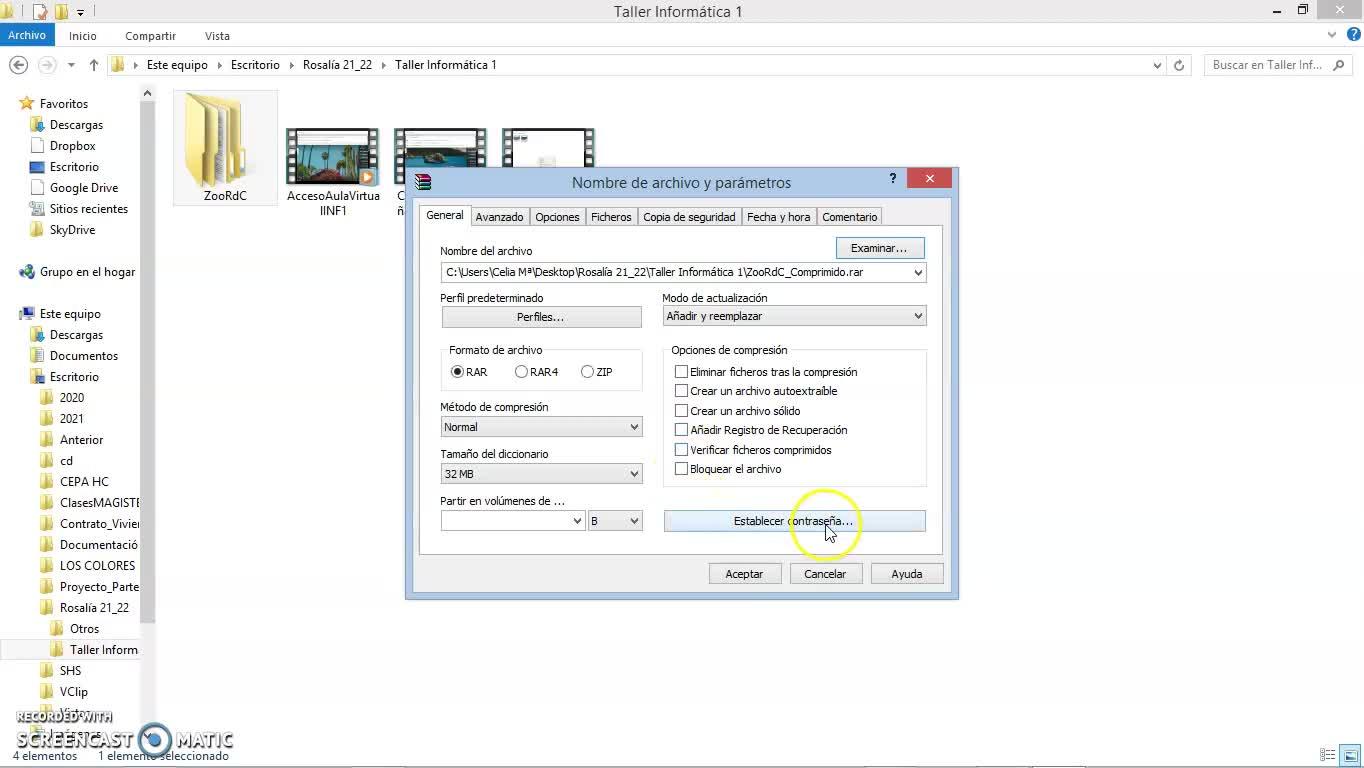This screenshot has height=768, width=1364.
Task: Select the AccesoAulaVirtualINF1 video file
Action: [x=333, y=172]
